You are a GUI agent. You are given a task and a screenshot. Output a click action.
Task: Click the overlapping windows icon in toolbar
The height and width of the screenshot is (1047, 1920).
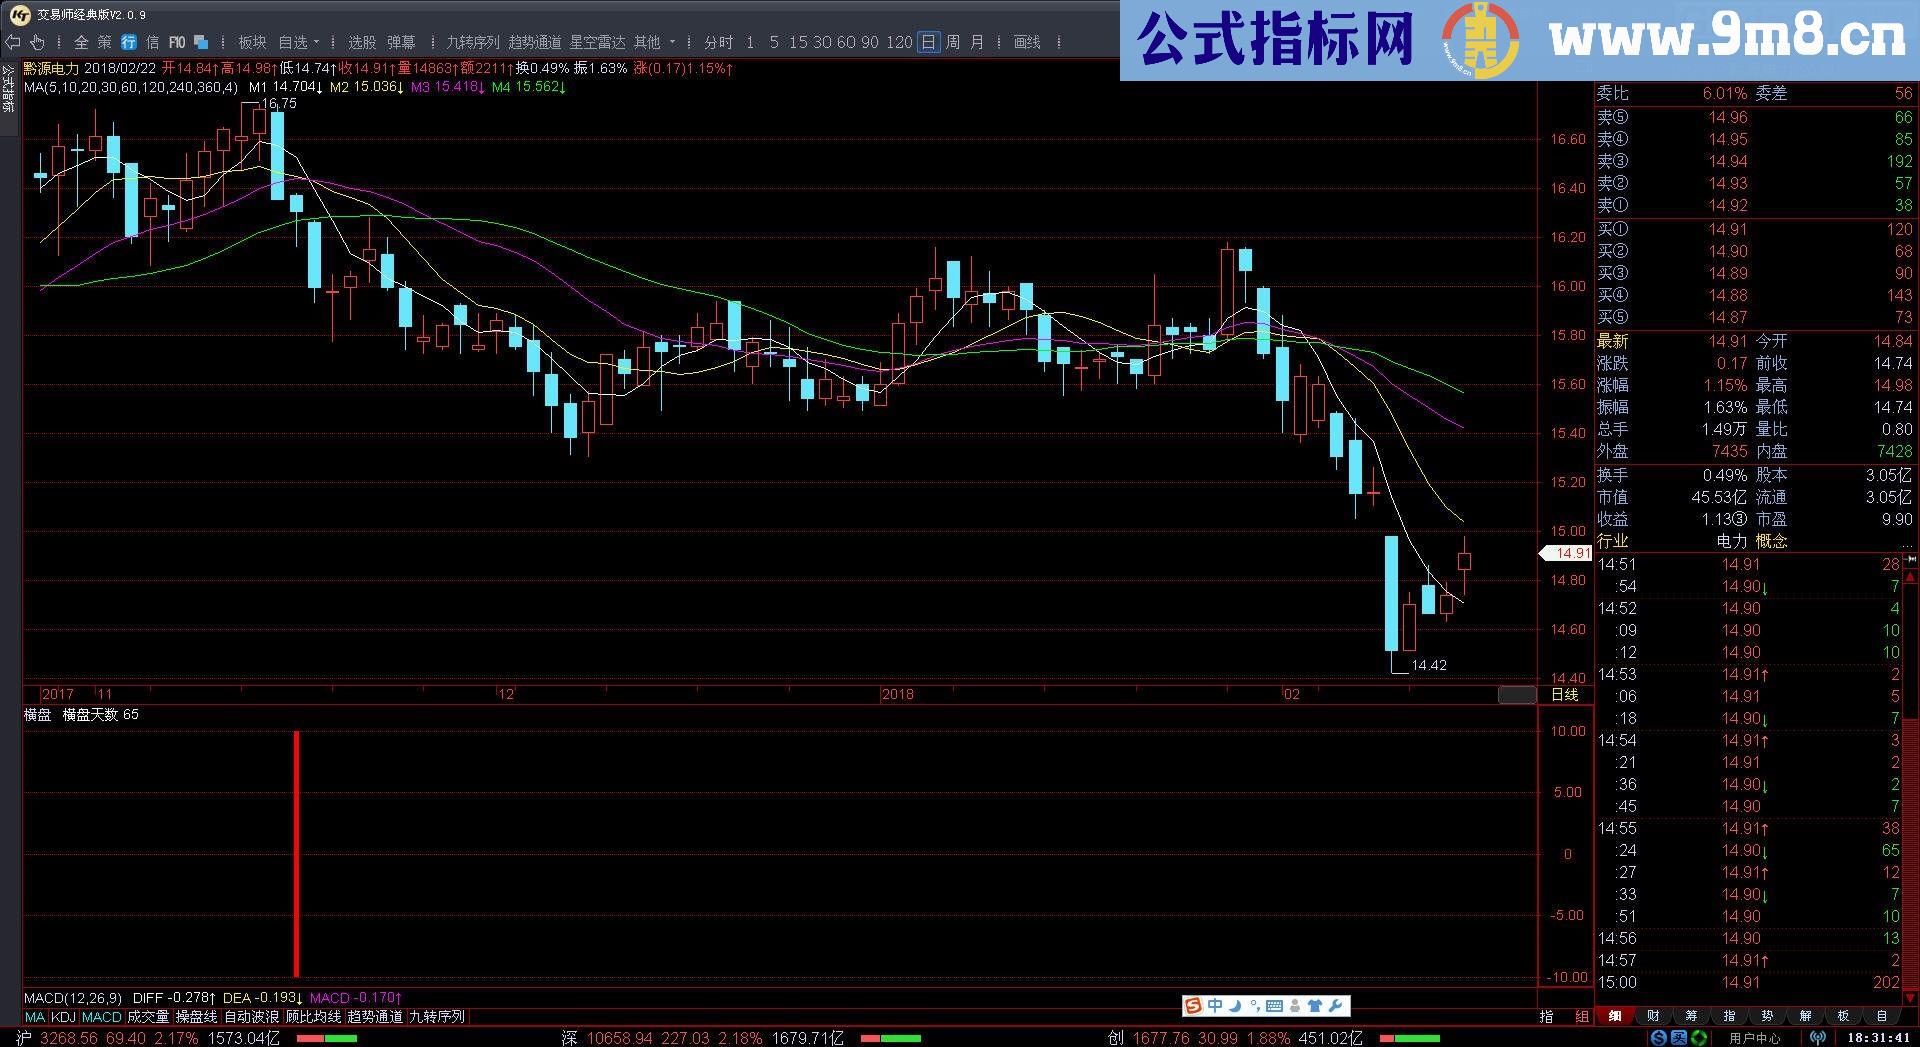pos(201,42)
